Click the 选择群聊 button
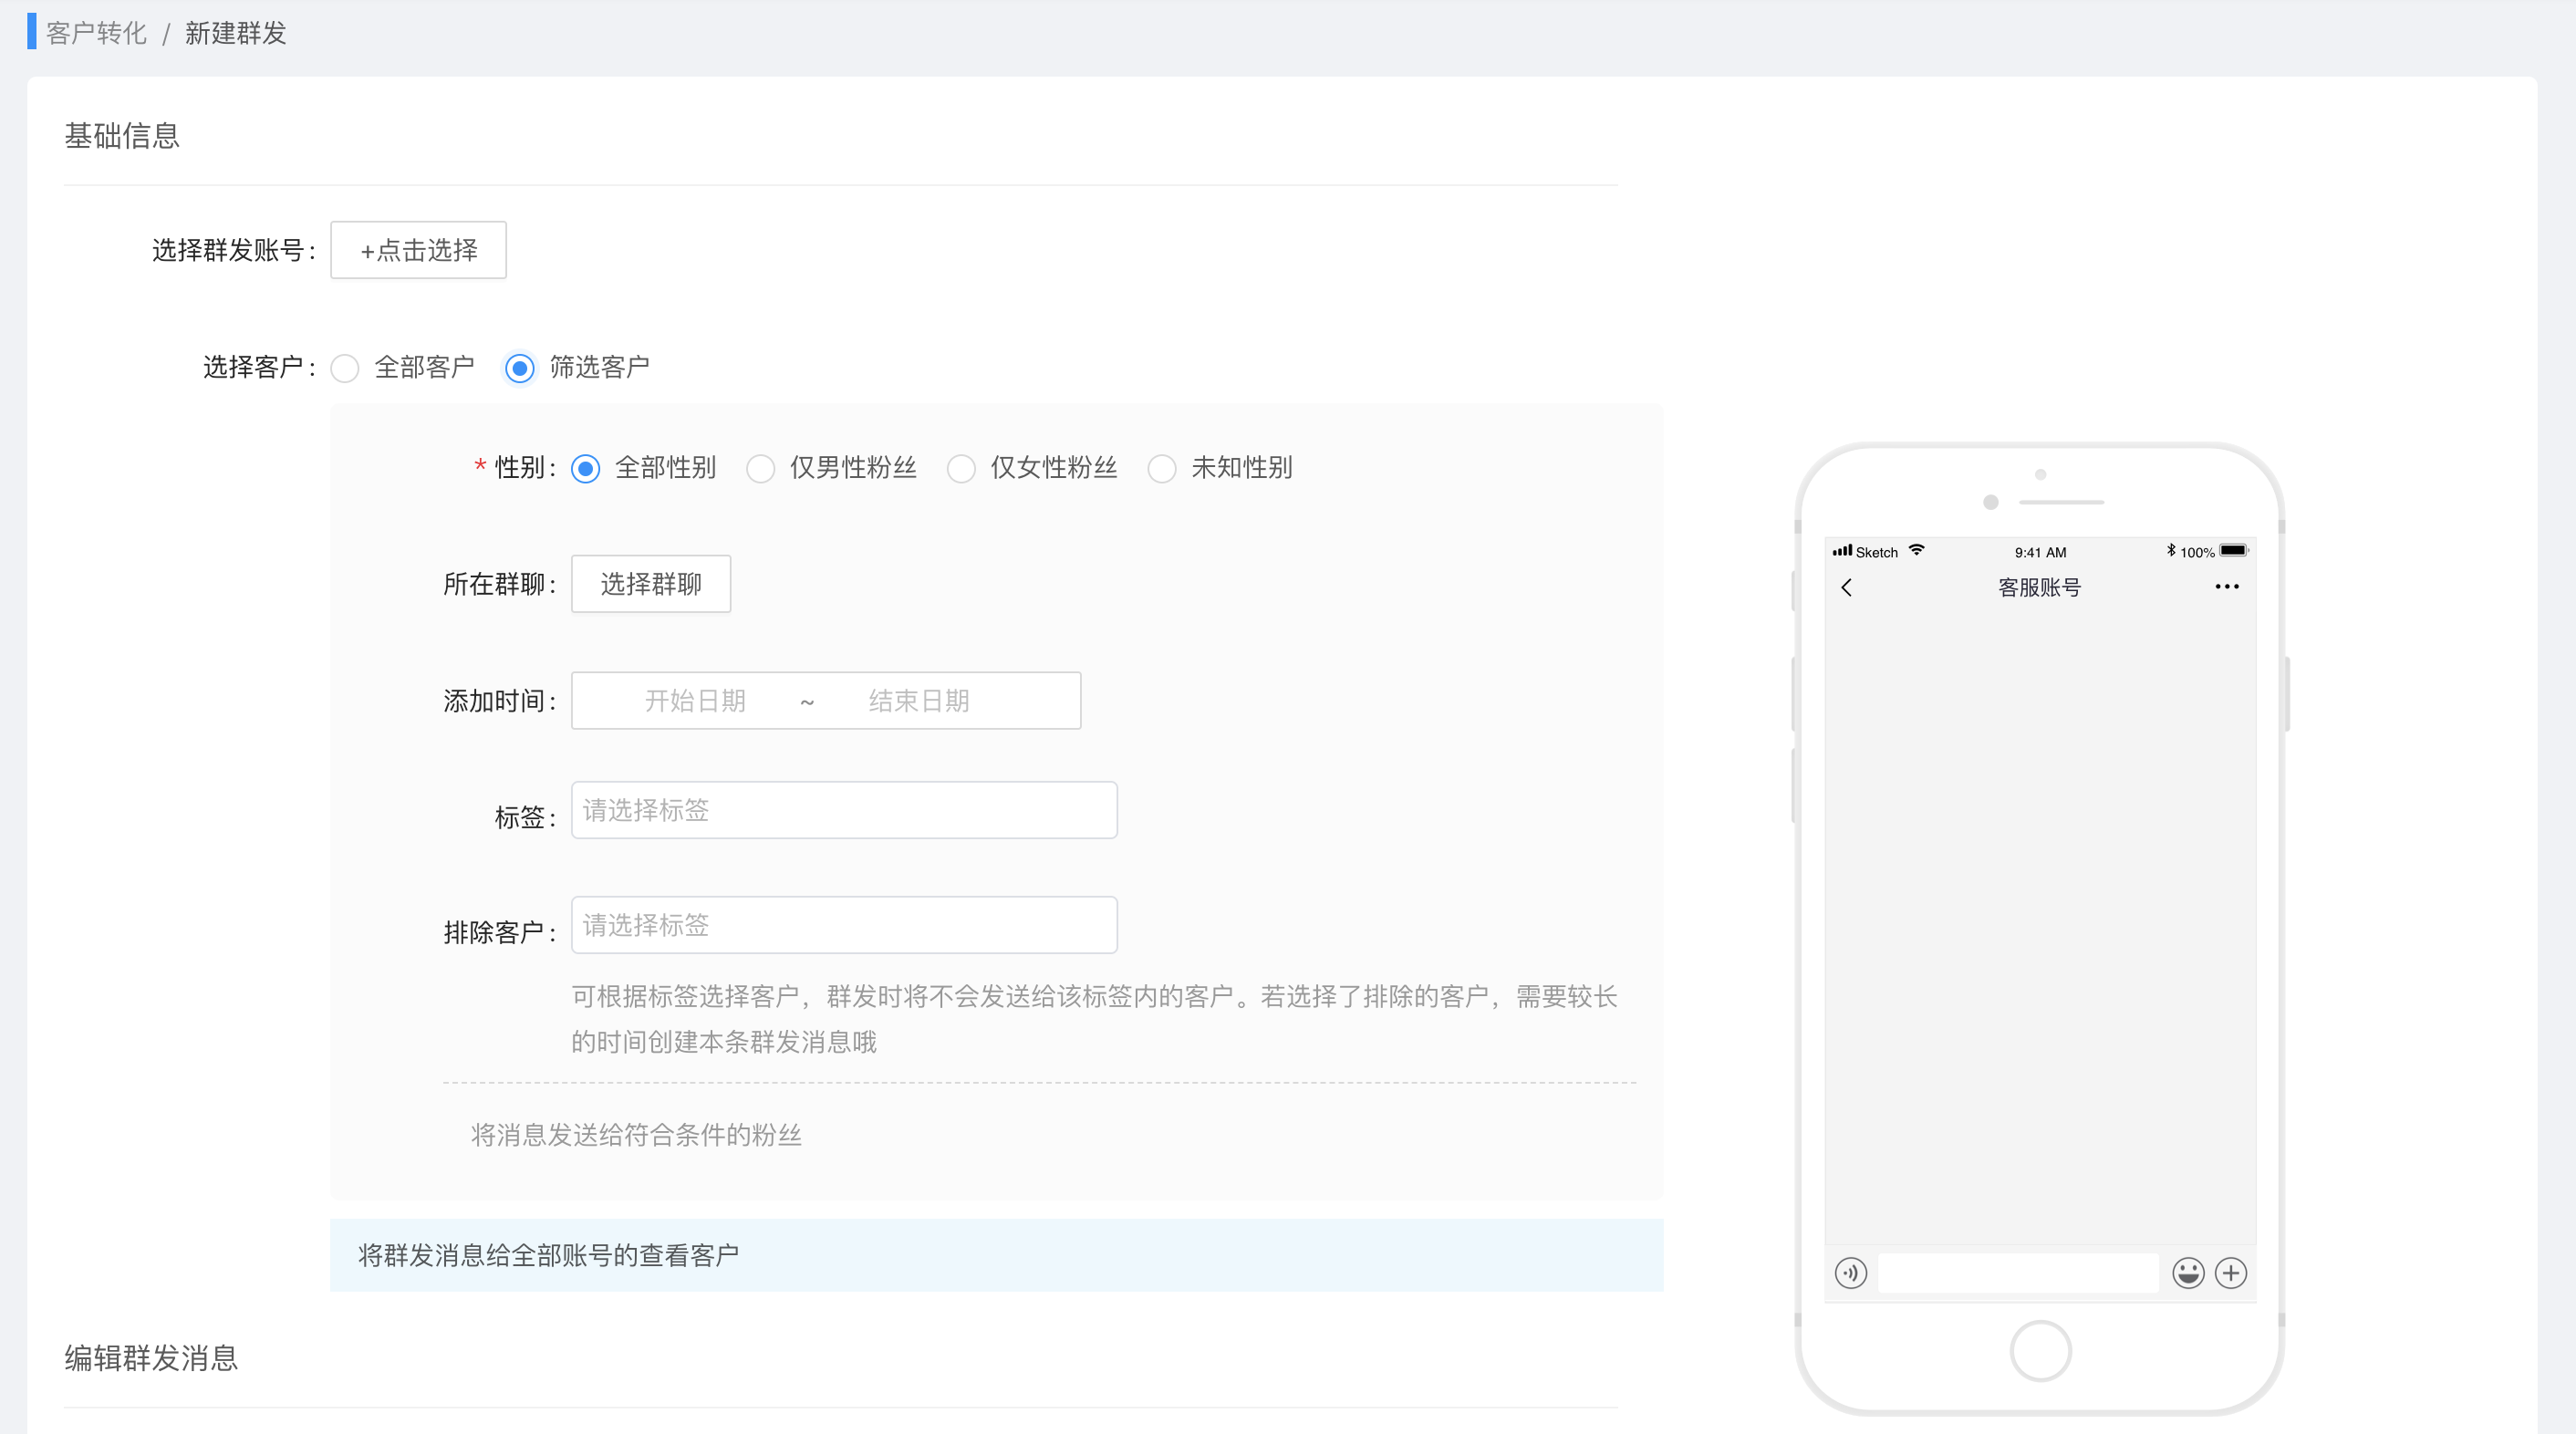2576x1434 pixels. [650, 584]
